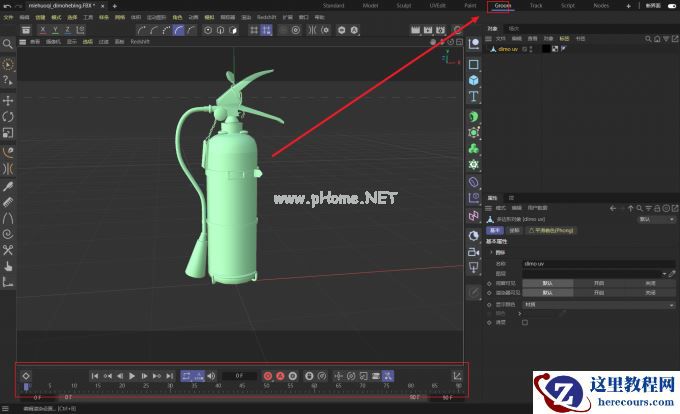Click the Undo arrow
The height and width of the screenshot is (414, 680).
7,6
